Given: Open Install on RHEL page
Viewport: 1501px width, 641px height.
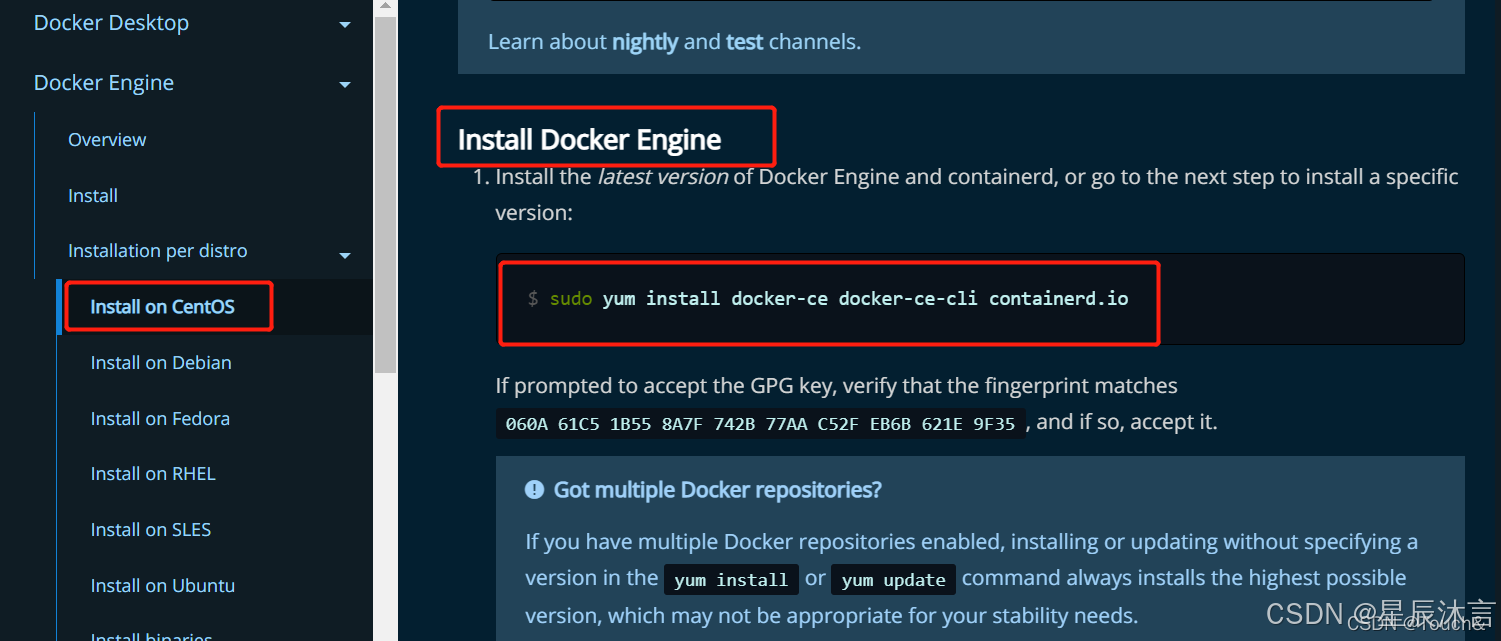Looking at the screenshot, I should pos(153,474).
